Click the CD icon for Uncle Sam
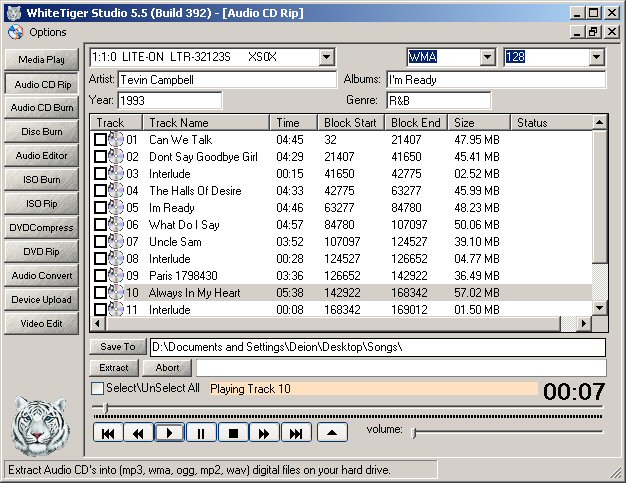 tap(116, 242)
